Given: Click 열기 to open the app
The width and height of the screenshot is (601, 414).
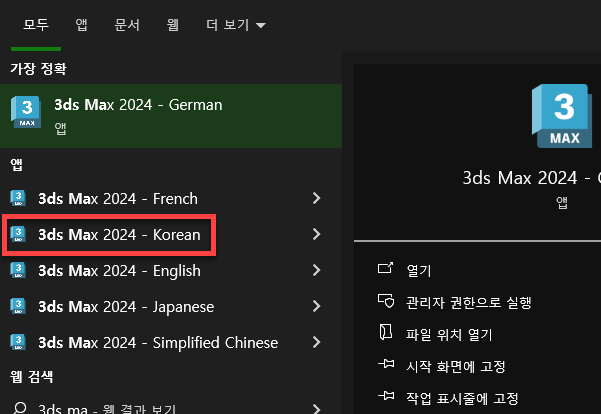Looking at the screenshot, I should (419, 271).
